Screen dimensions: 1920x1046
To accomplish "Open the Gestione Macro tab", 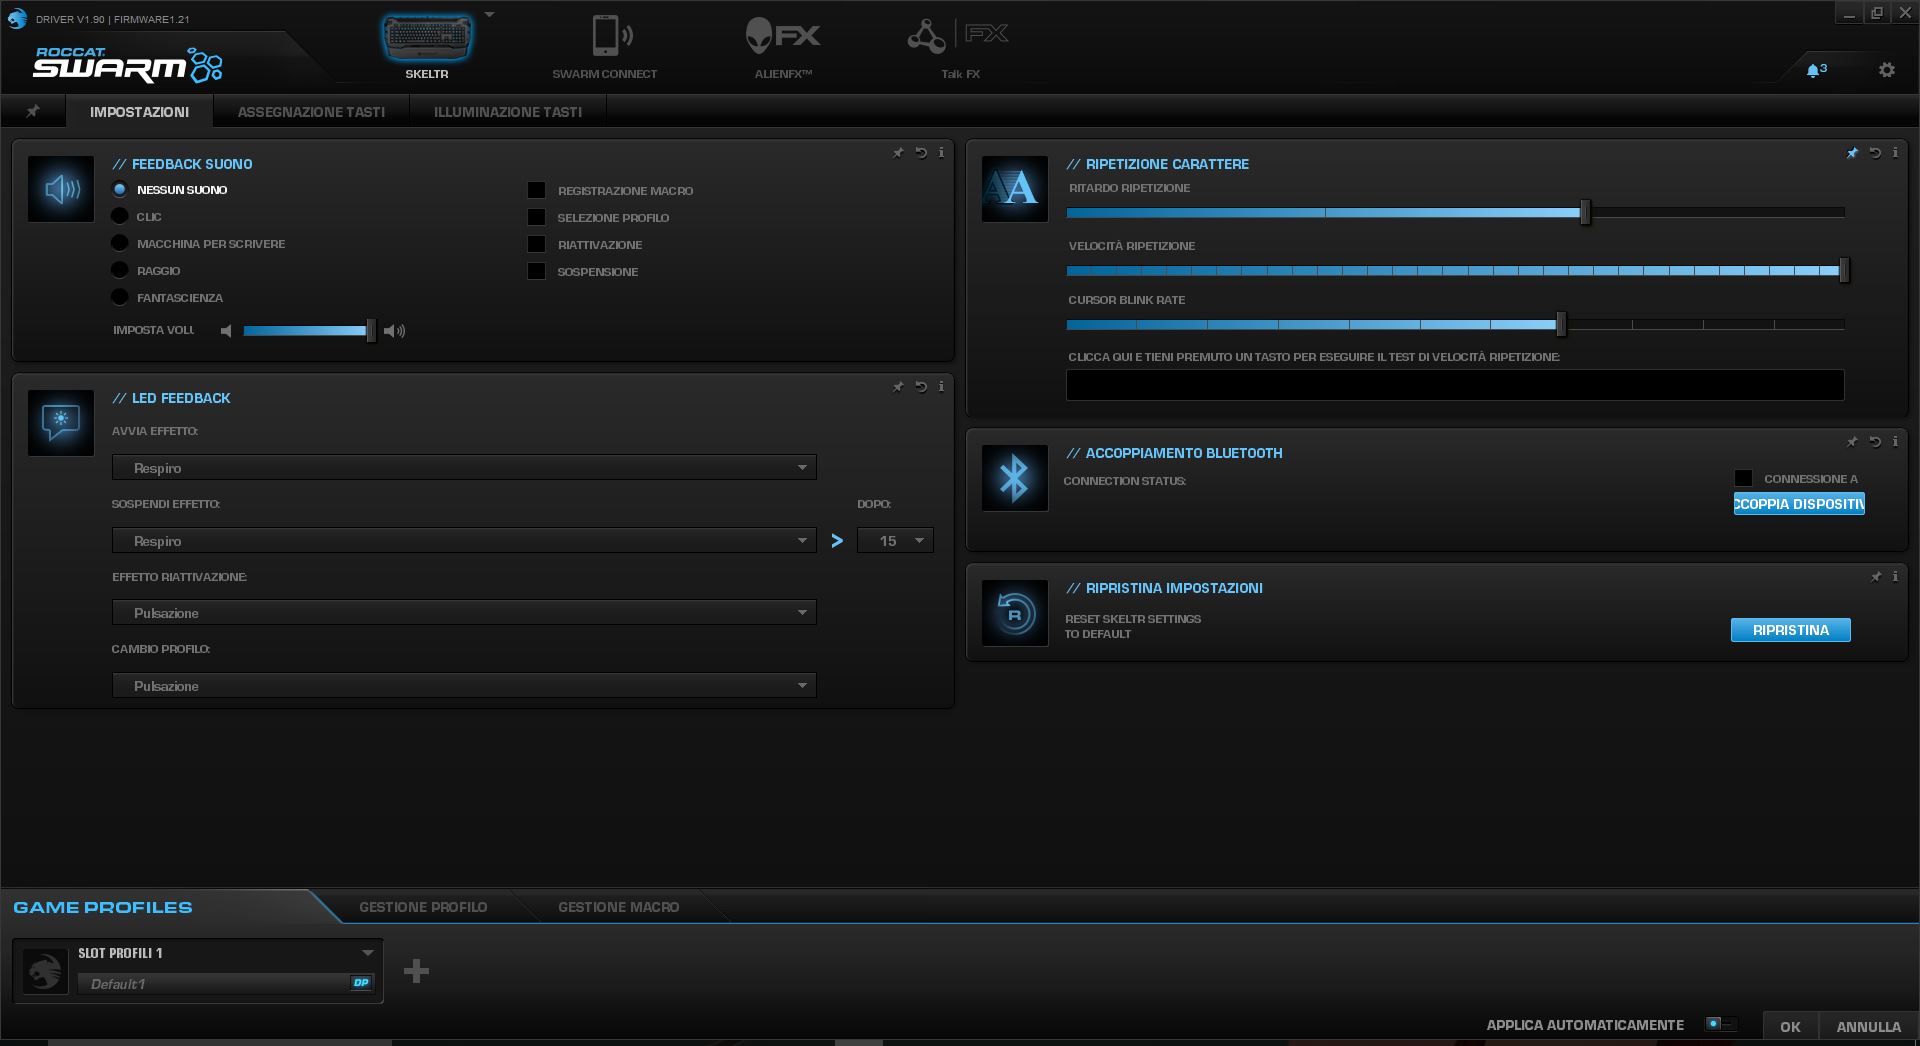I will [618, 907].
